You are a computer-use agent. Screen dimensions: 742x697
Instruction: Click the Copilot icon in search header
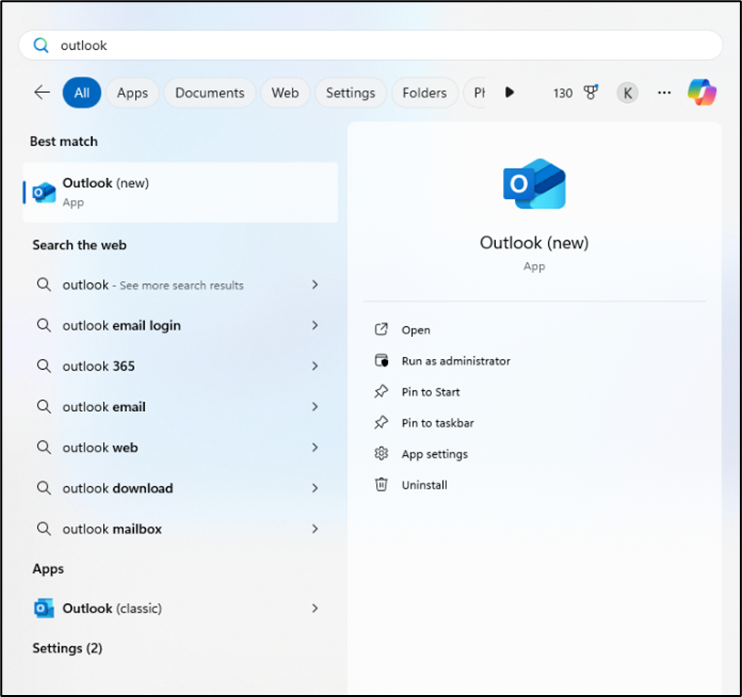pos(702,92)
